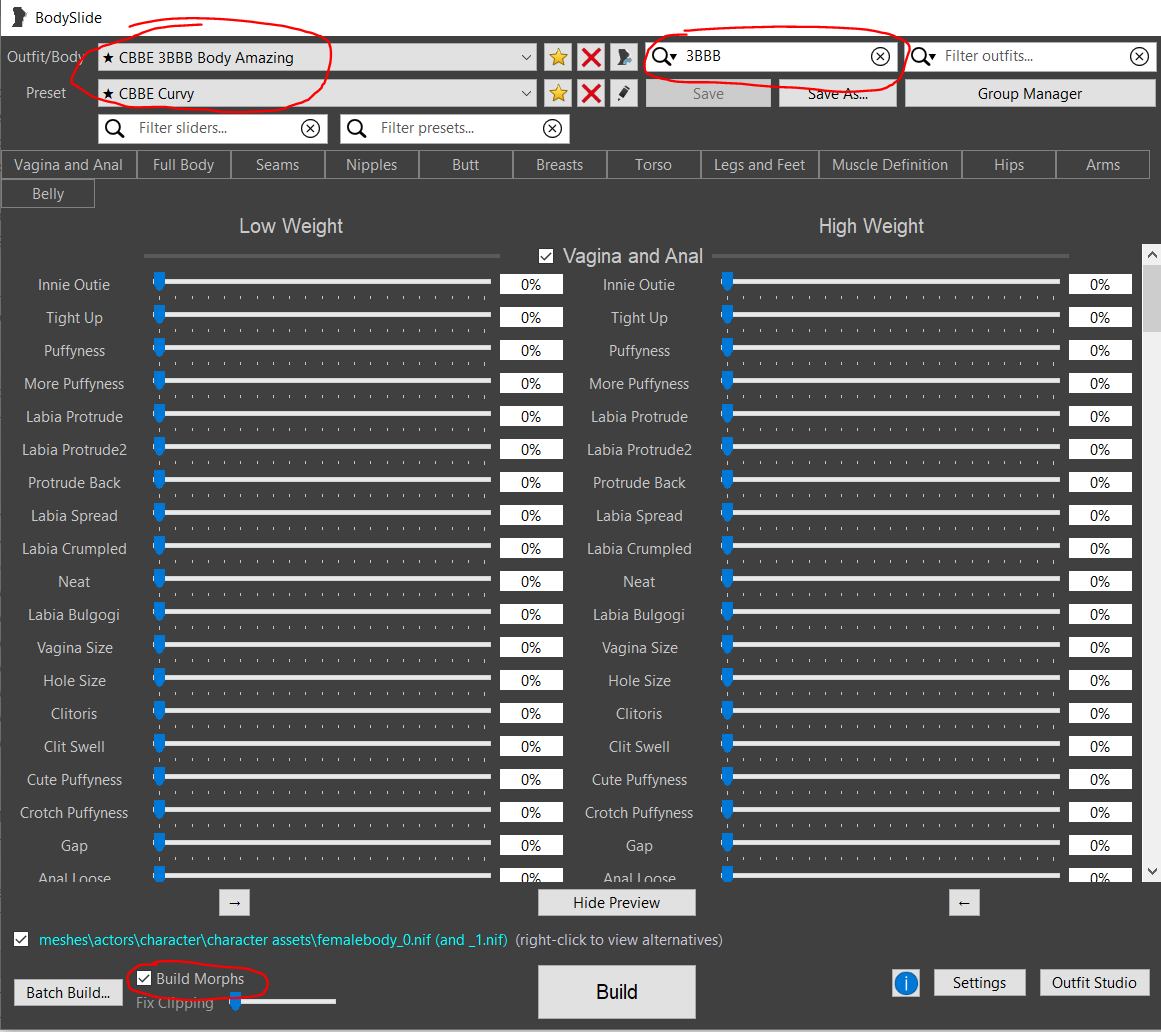Click the star icon beside the Preset dropdown
This screenshot has width=1161, height=1032.
(x=558, y=93)
